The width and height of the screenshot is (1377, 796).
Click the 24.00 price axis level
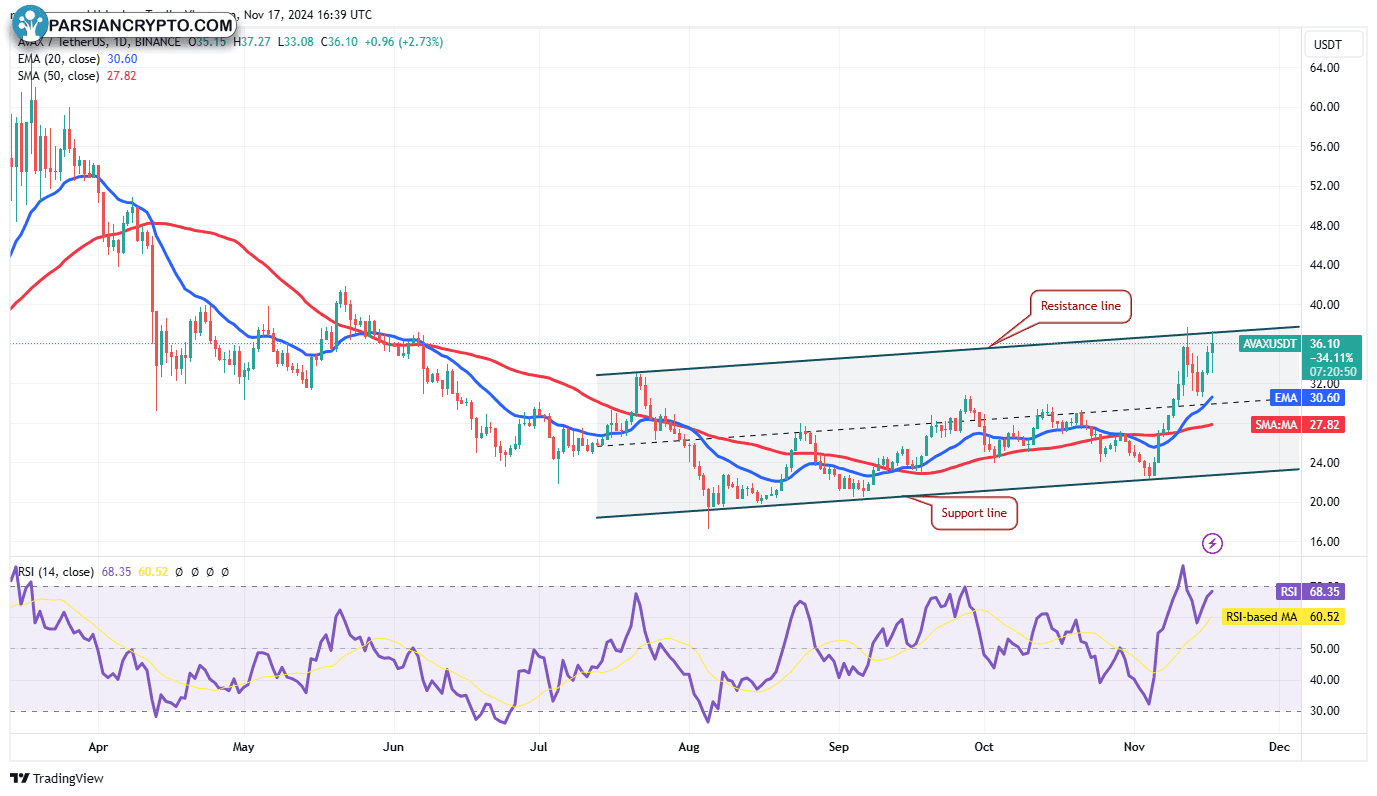coord(1327,463)
